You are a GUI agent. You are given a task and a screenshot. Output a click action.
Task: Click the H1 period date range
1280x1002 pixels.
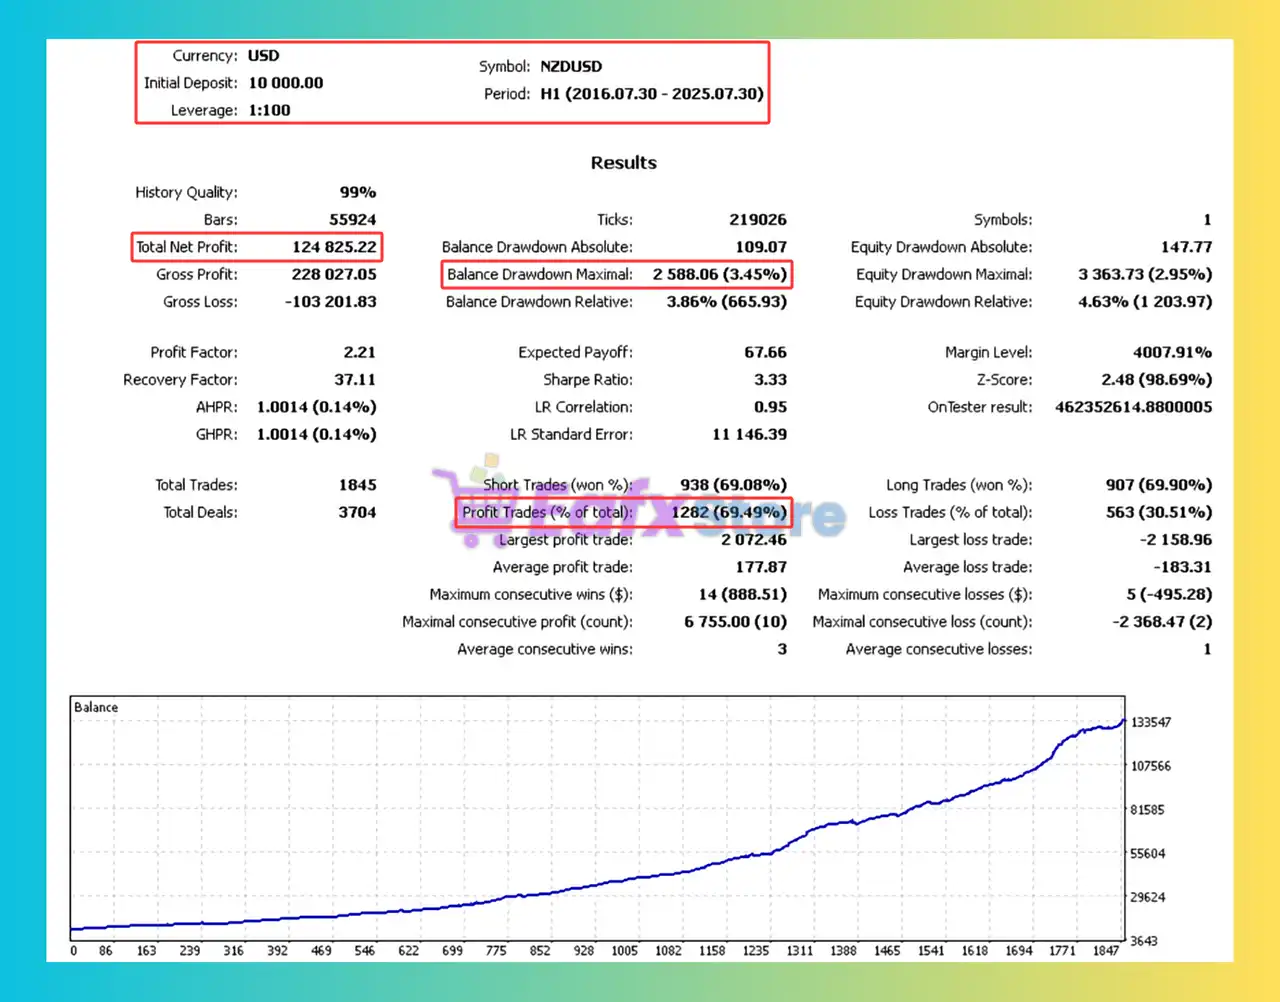point(651,94)
